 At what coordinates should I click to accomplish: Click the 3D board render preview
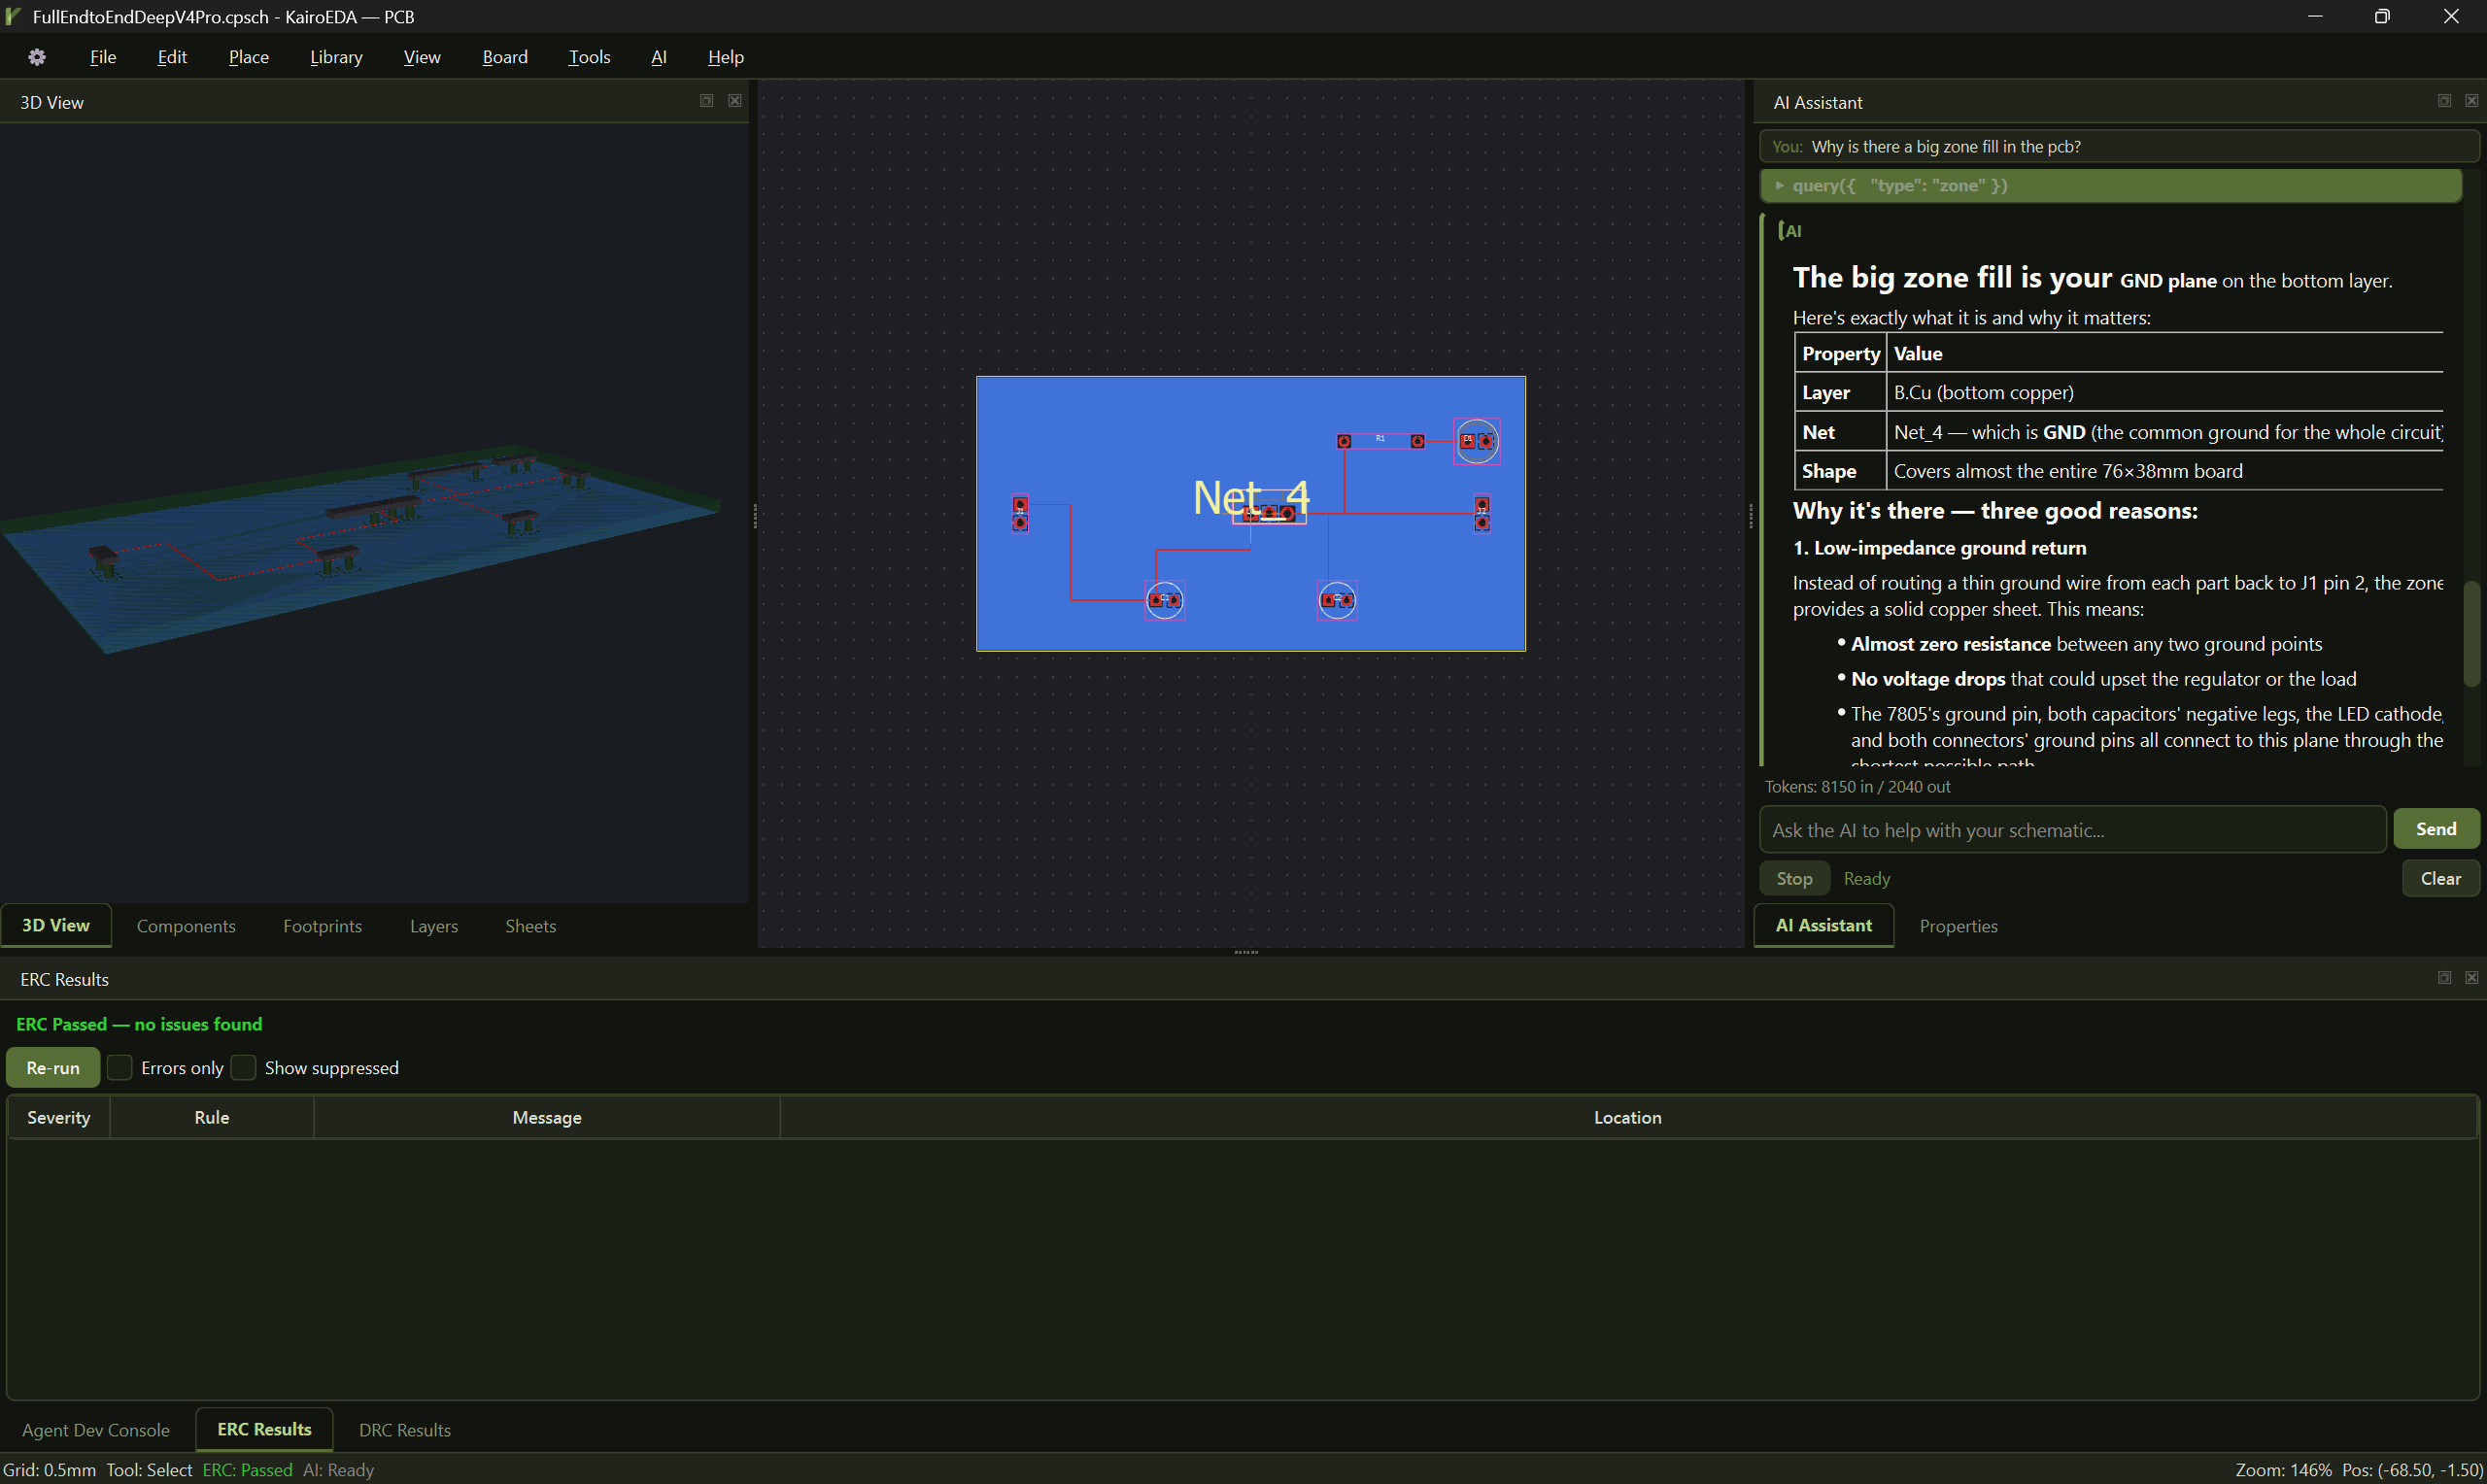click(x=360, y=550)
